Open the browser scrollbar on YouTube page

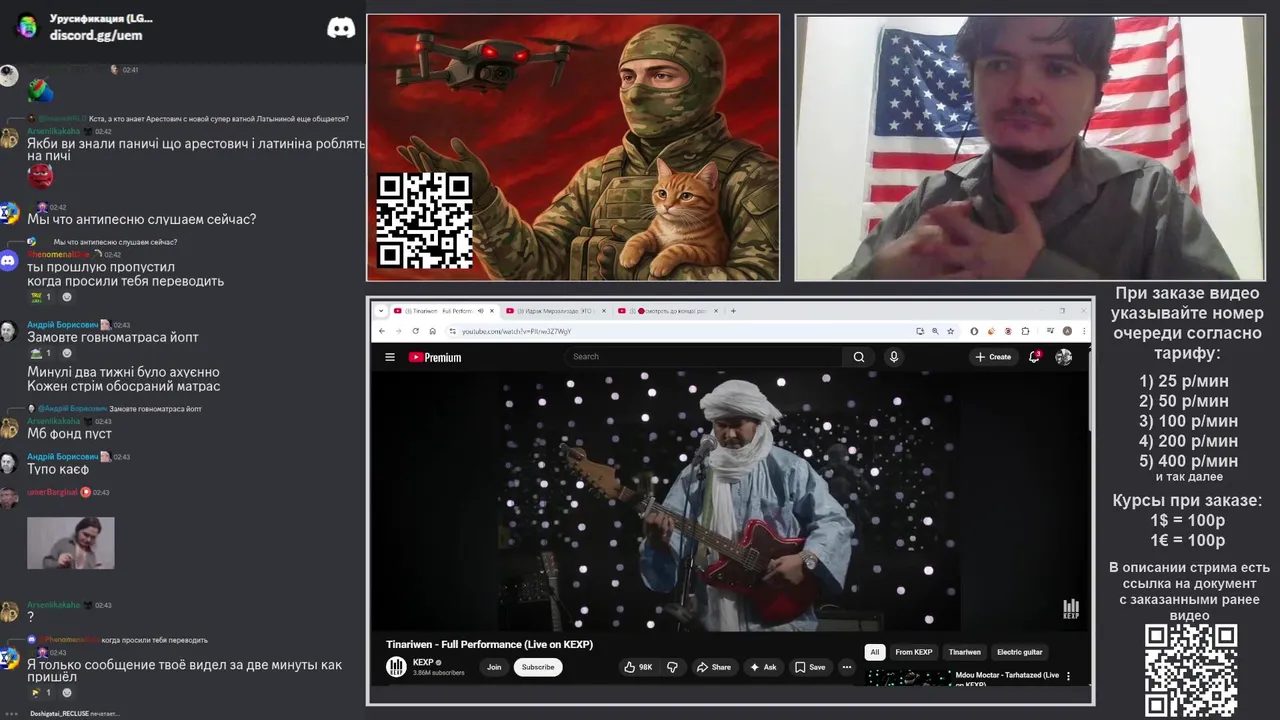click(x=1090, y=390)
